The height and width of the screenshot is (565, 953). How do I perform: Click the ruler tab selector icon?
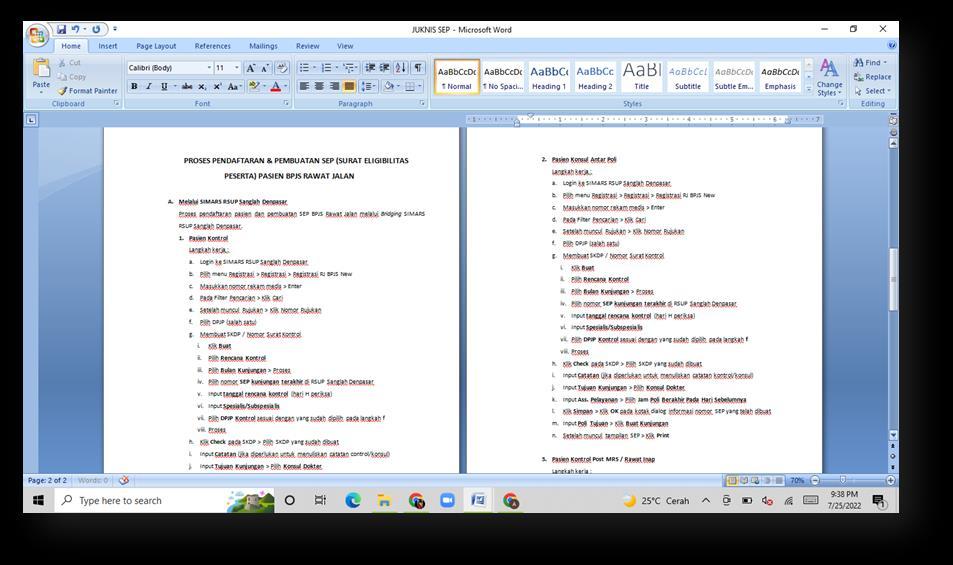[x=31, y=120]
